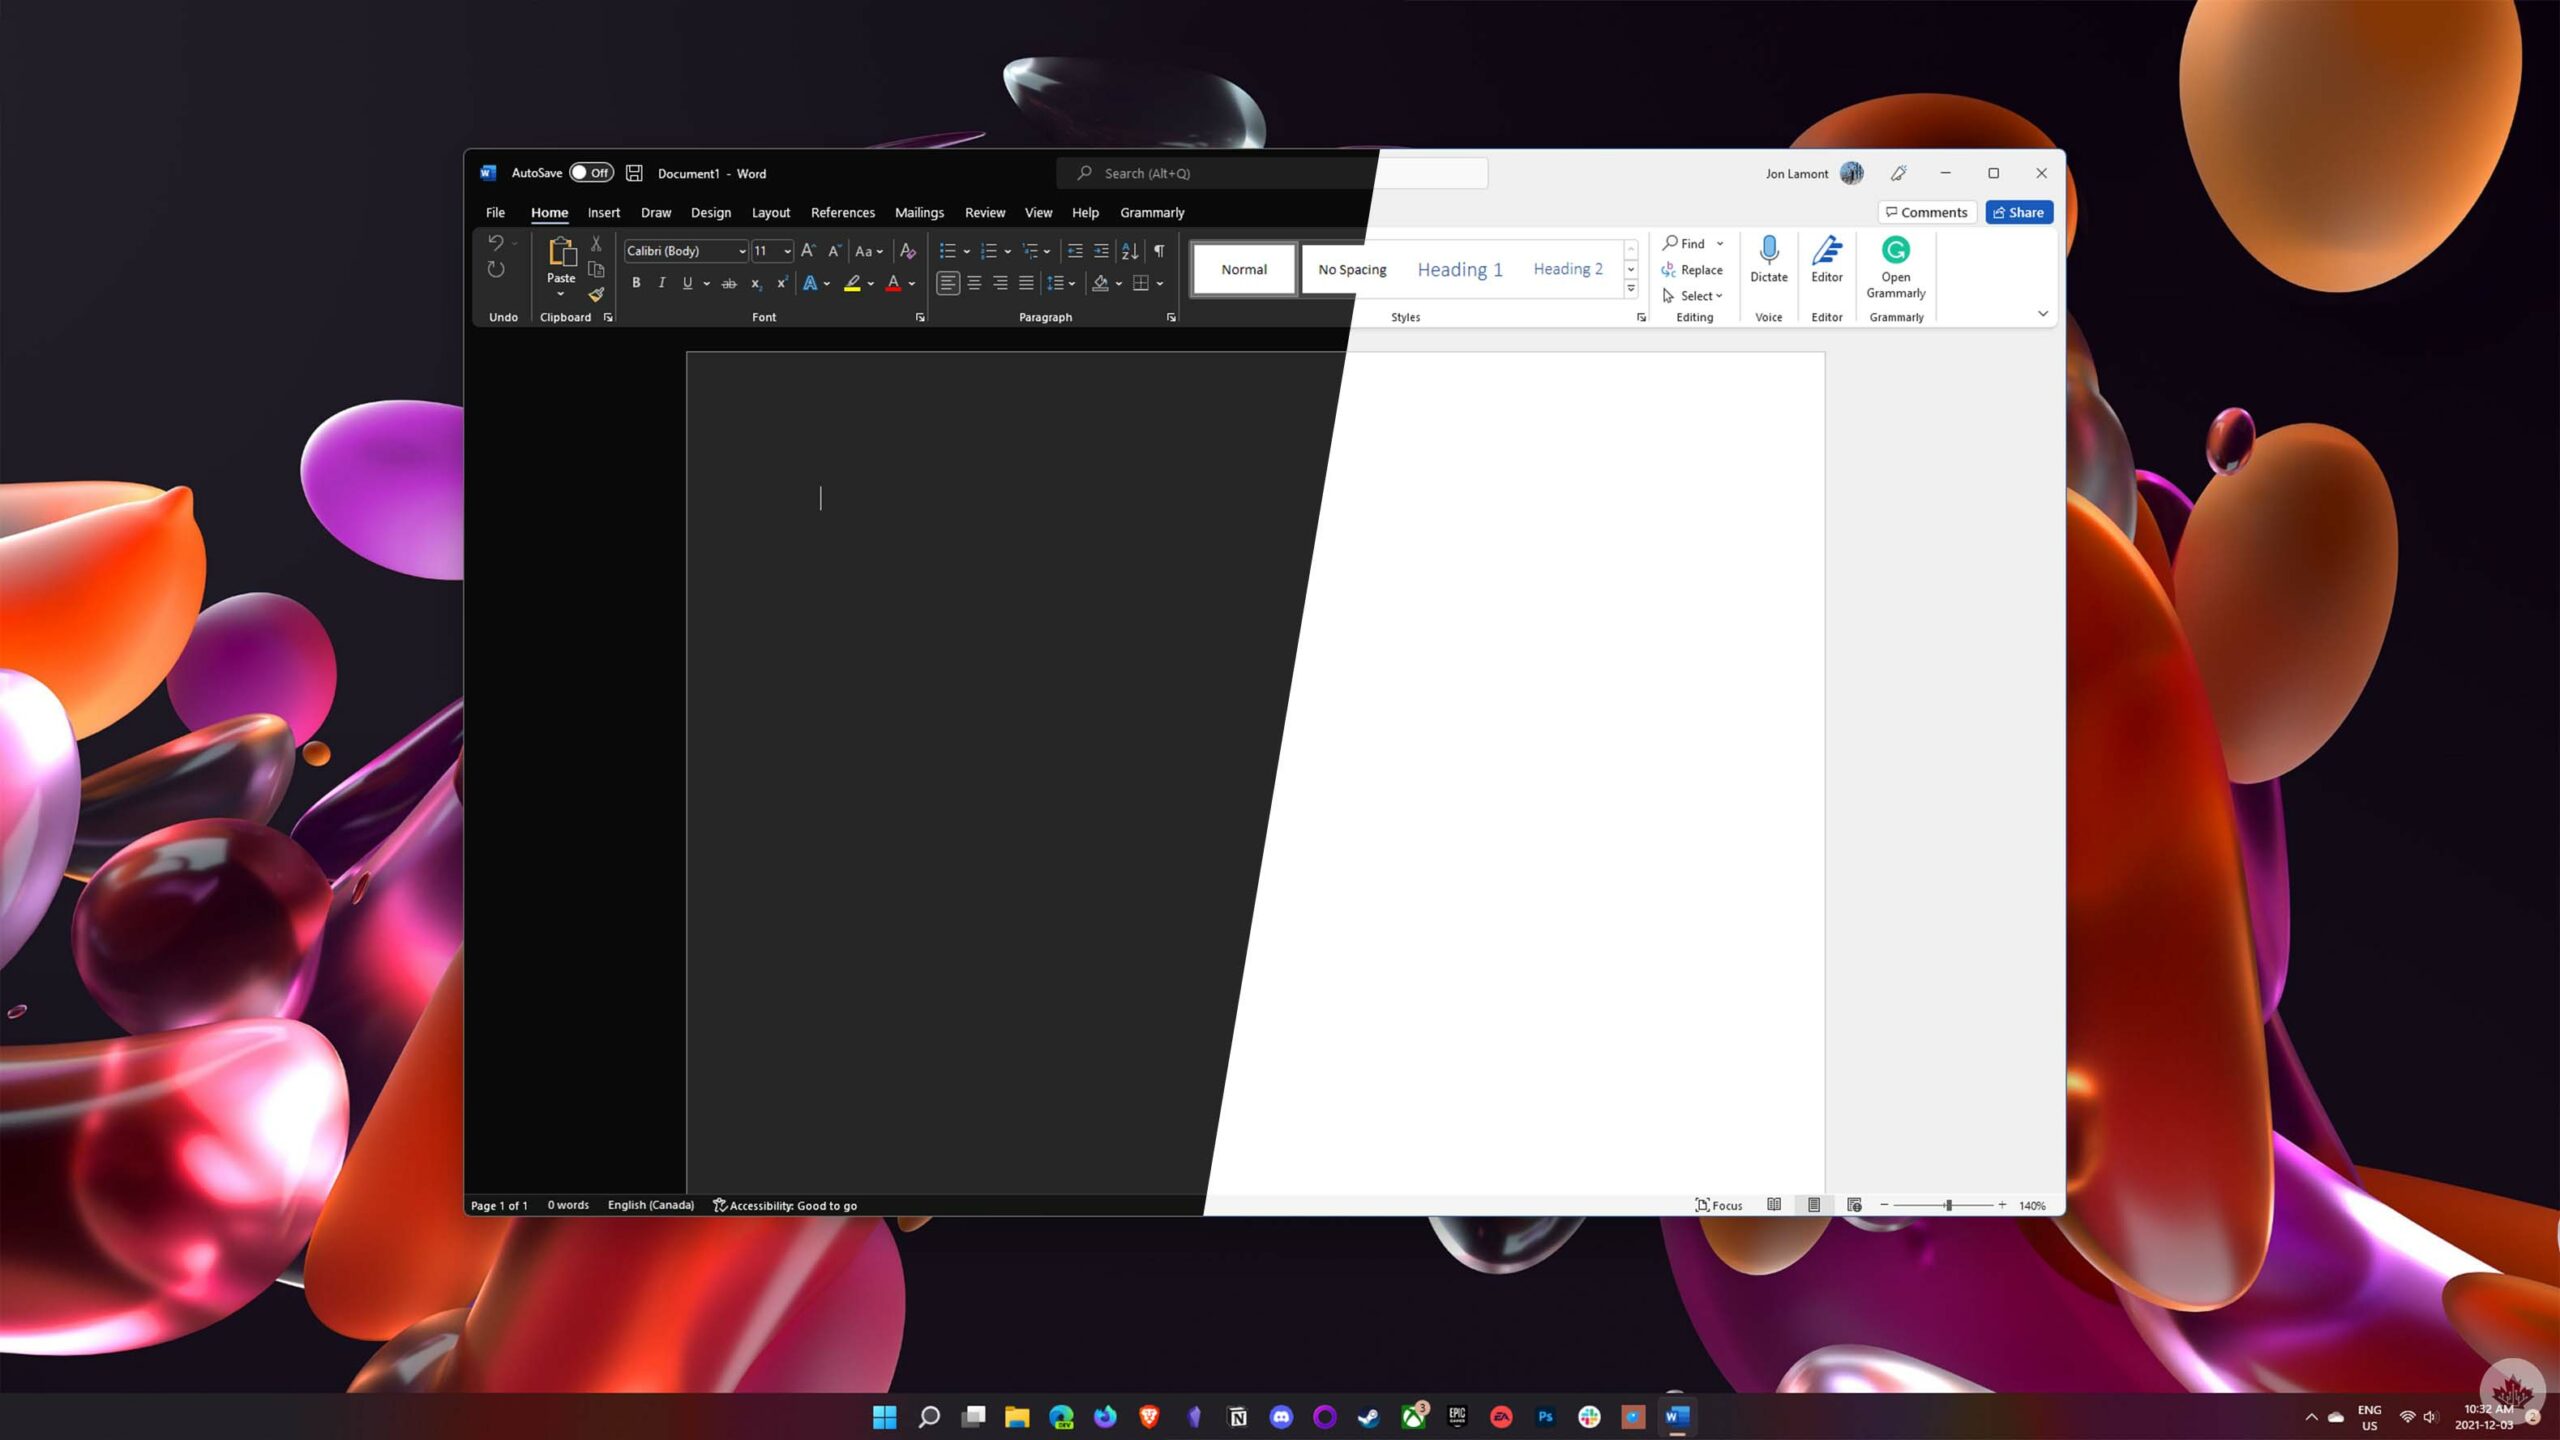Click the Sort A-Z icon
This screenshot has width=2560, height=1440.
(x=1129, y=251)
